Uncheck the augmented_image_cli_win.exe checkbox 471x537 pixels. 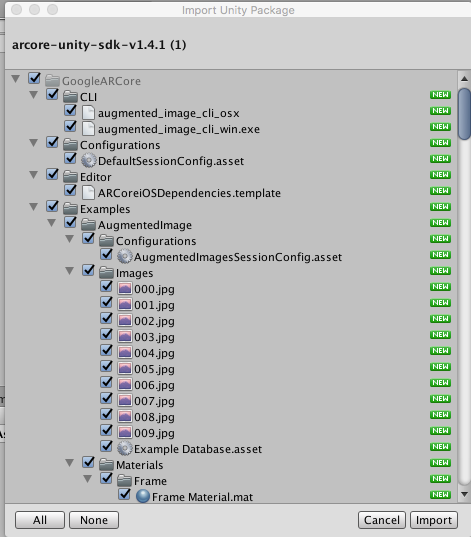[71, 126]
